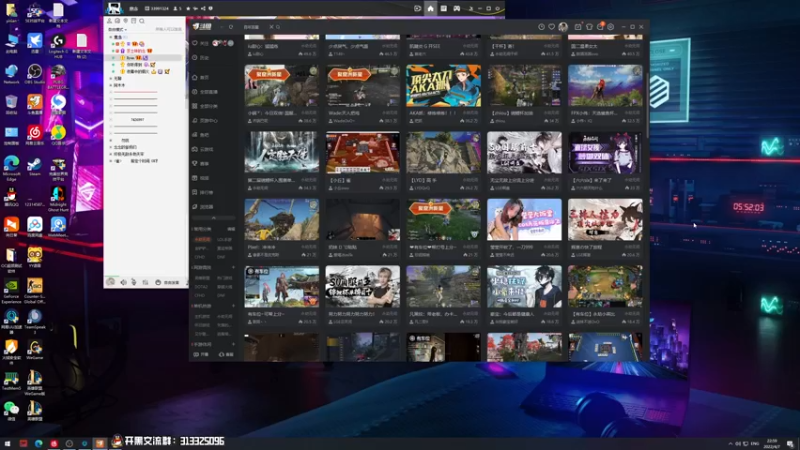The height and width of the screenshot is (450, 800).
Task: Click the Windows Start button
Action: [x=7, y=443]
